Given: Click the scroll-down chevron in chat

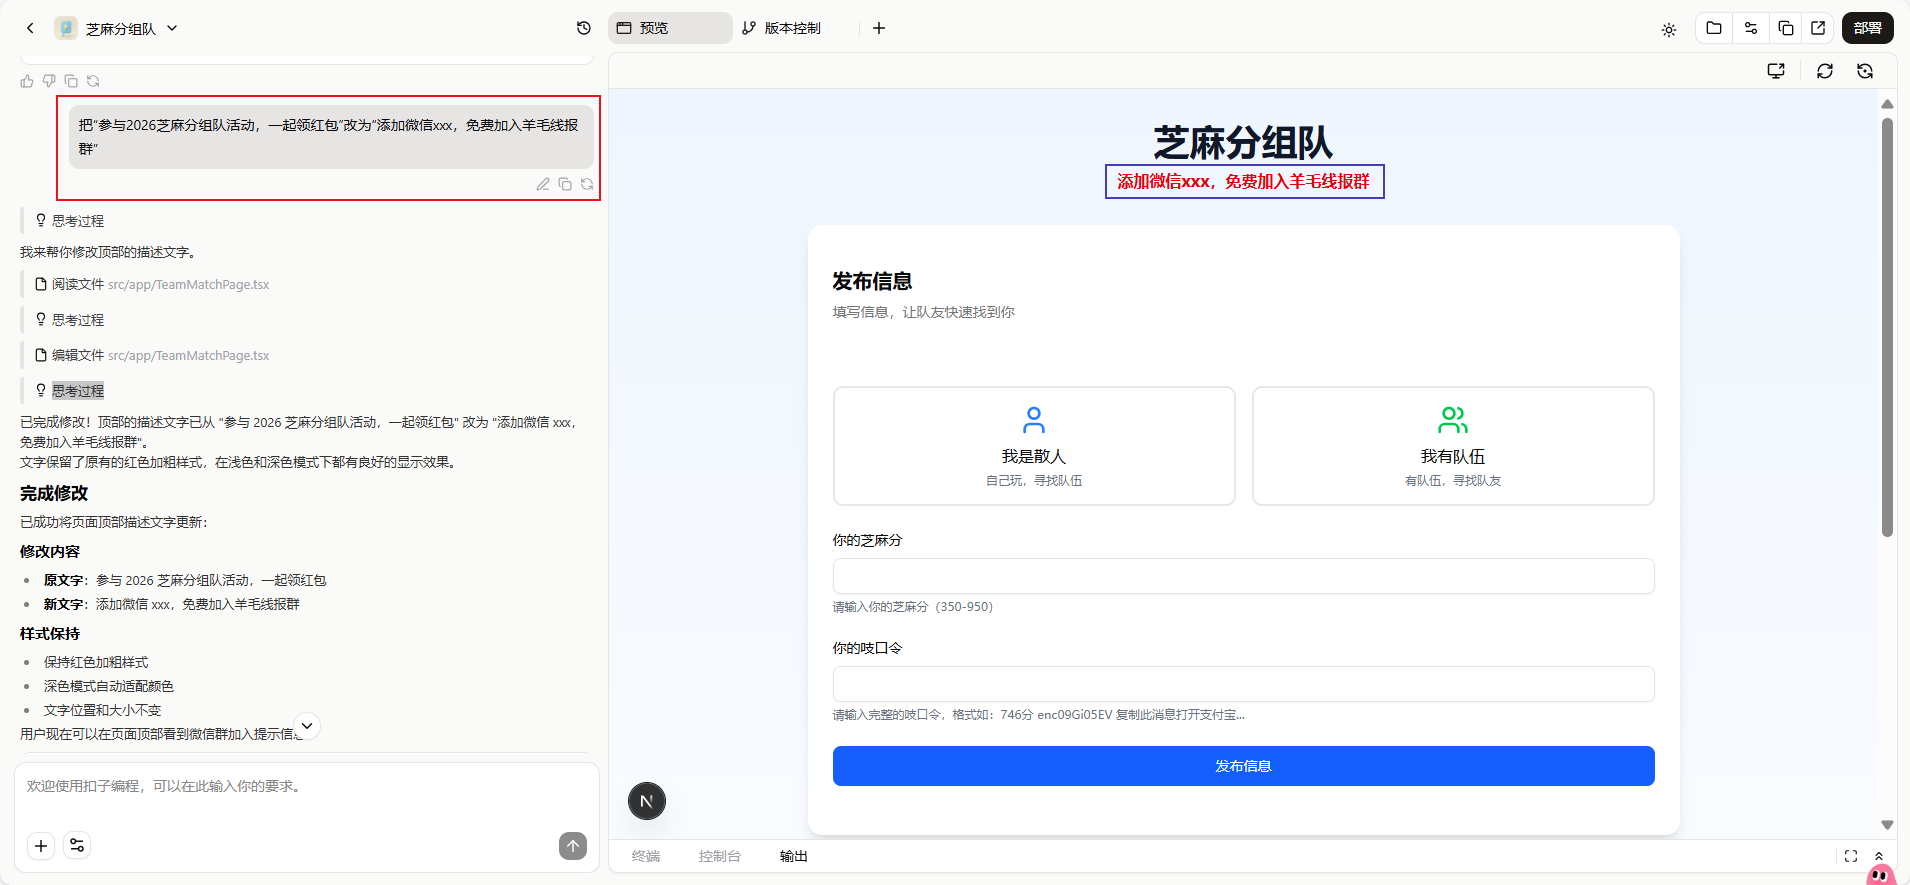Looking at the screenshot, I should tap(307, 726).
